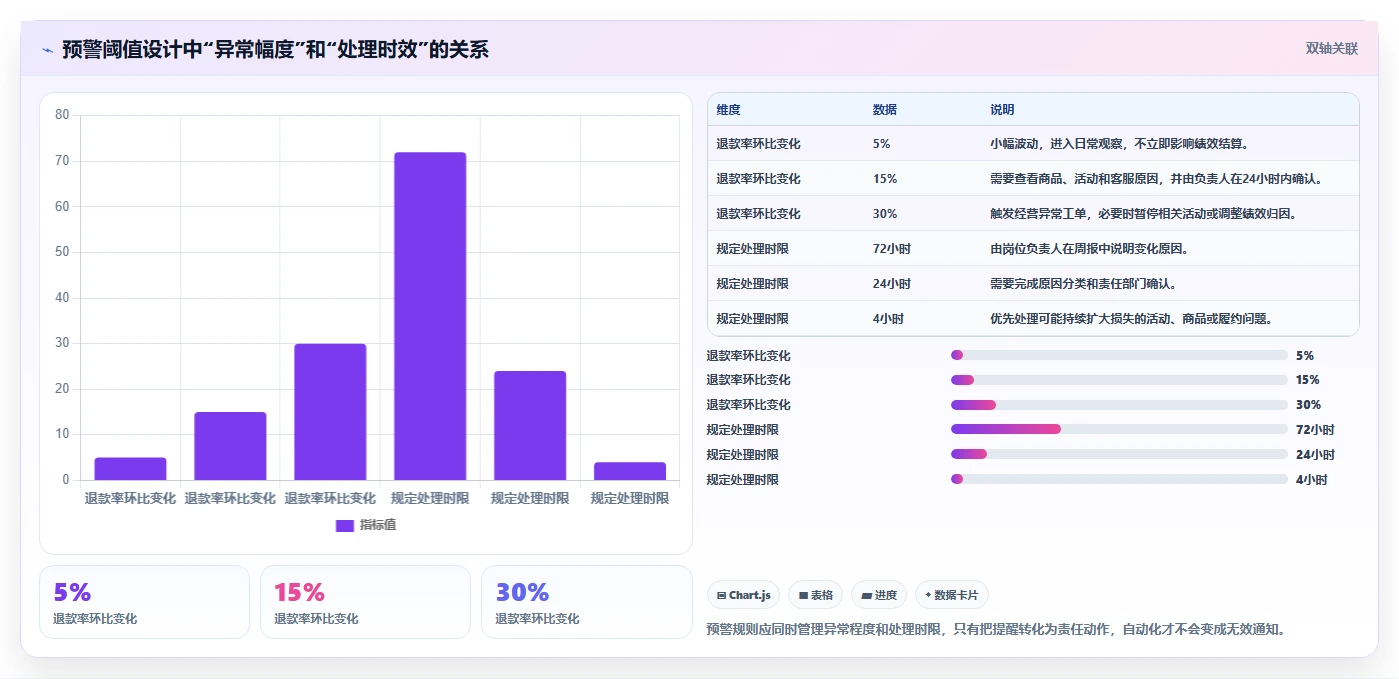Click the description starting 小幅波动，进入日常观察
Screen dimensions: 1399x679
tap(1119, 144)
